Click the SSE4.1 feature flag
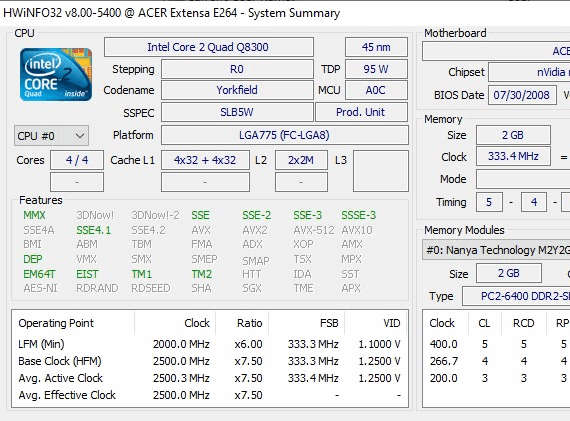Image resolution: width=570 pixels, height=421 pixels. (x=93, y=230)
